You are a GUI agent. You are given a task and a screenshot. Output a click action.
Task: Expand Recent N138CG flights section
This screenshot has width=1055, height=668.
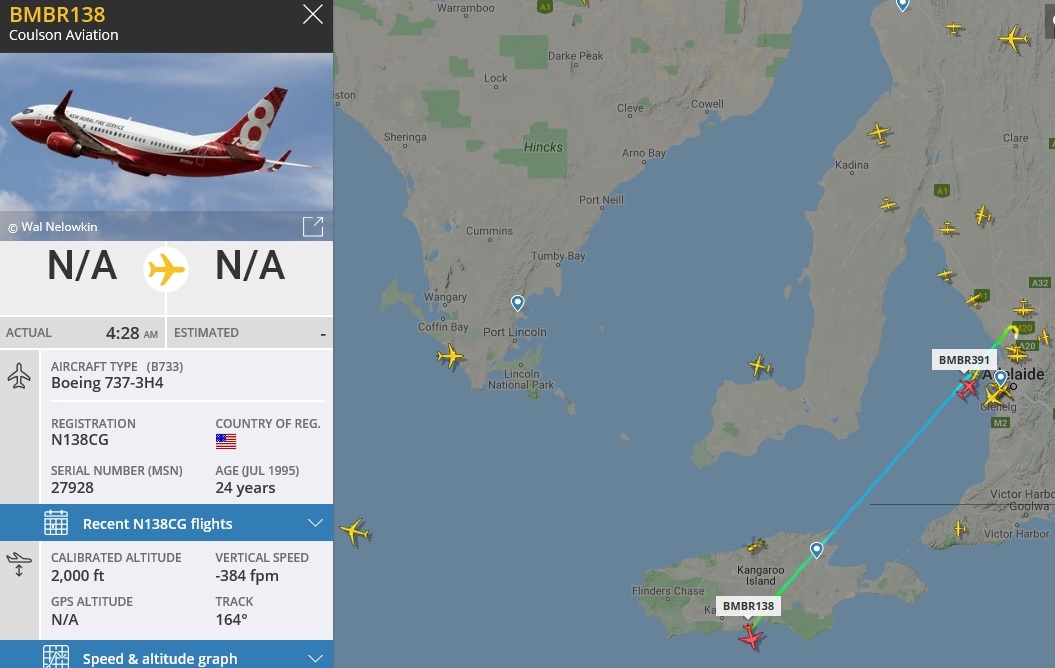tap(166, 523)
